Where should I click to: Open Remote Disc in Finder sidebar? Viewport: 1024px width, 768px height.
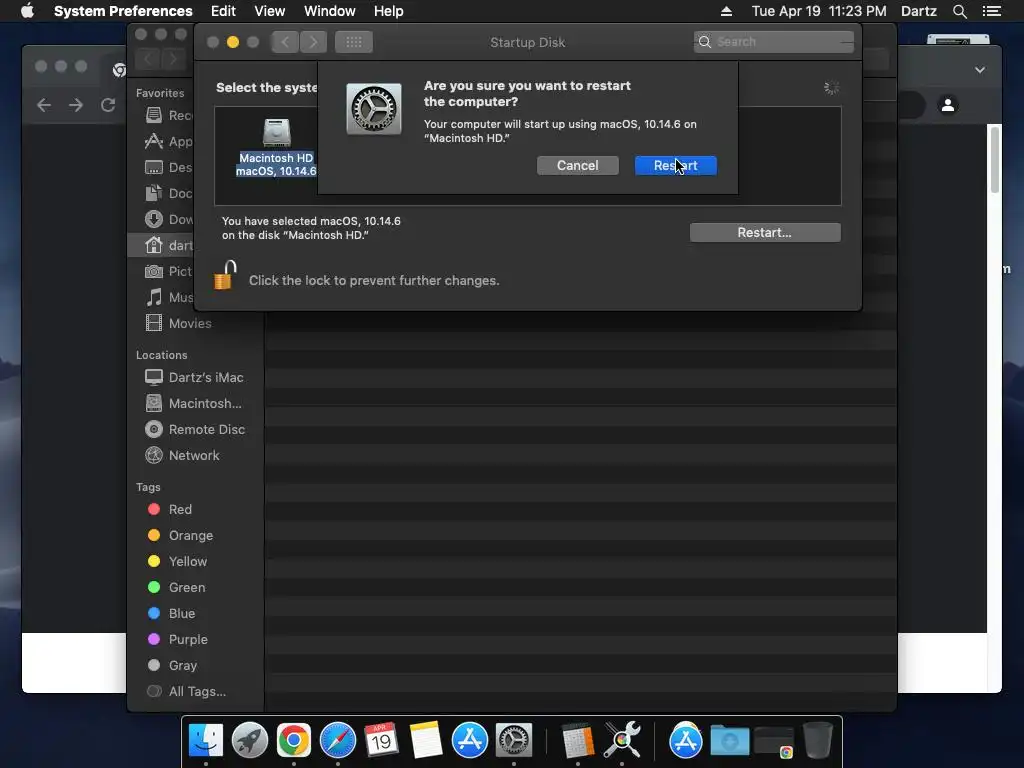(195, 430)
